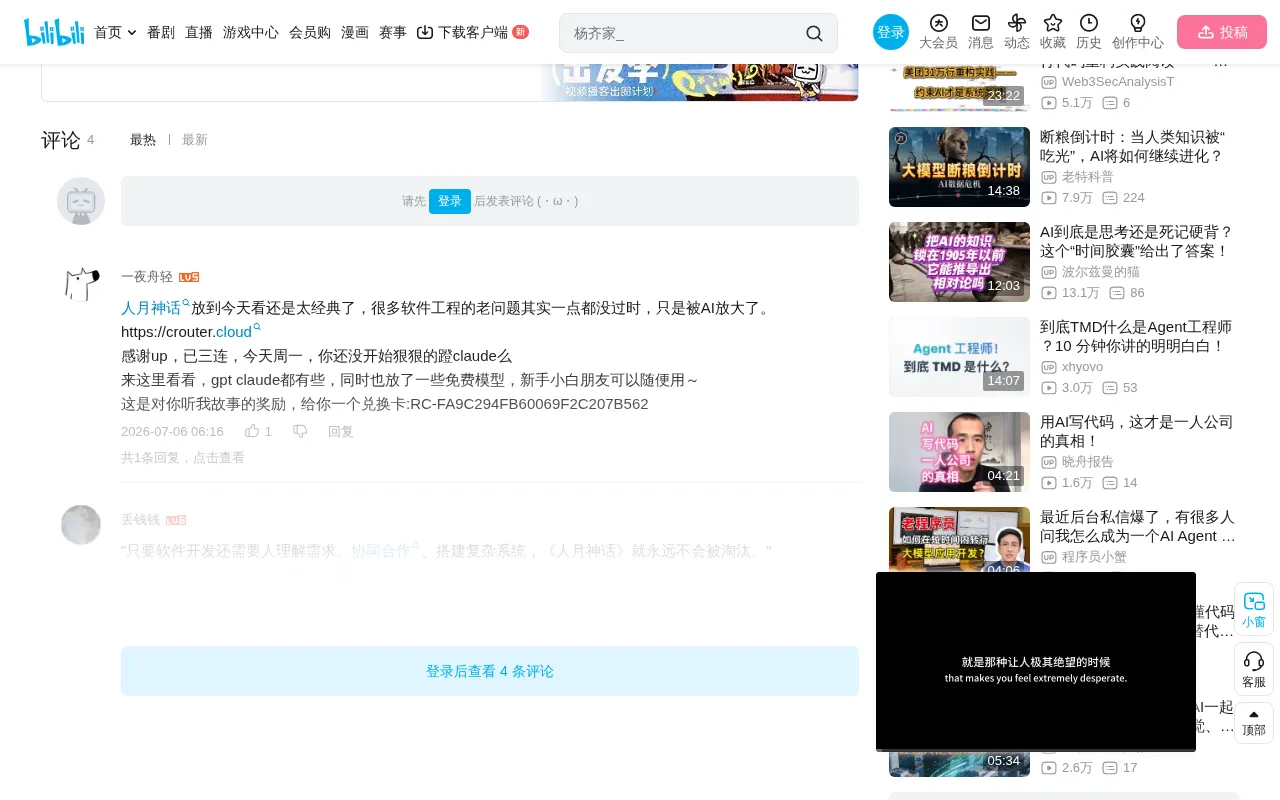The width and height of the screenshot is (1280, 800).
Task: Open 游戏中心 in the top nav
Action: point(251,32)
